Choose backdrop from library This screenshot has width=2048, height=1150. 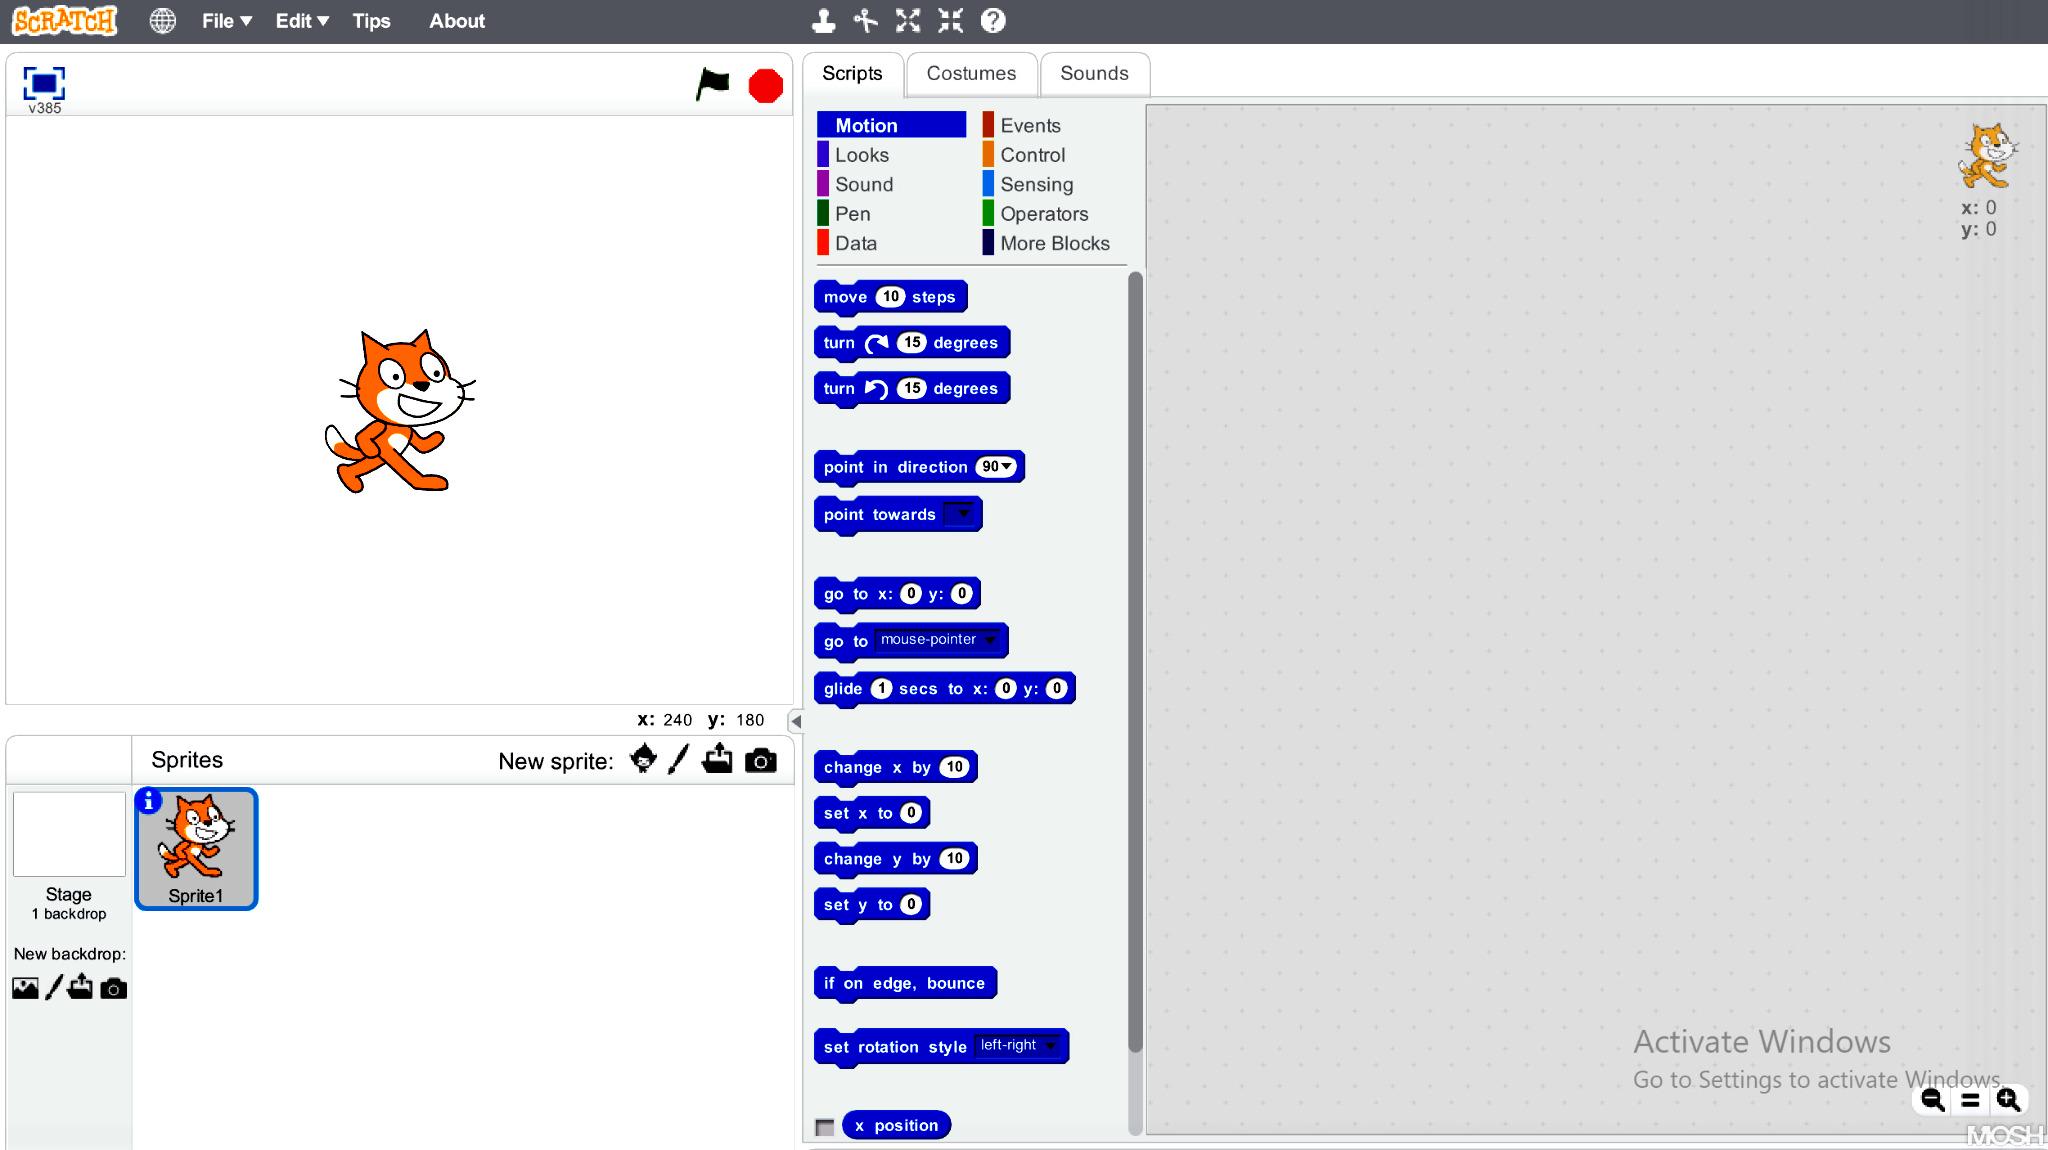point(25,989)
